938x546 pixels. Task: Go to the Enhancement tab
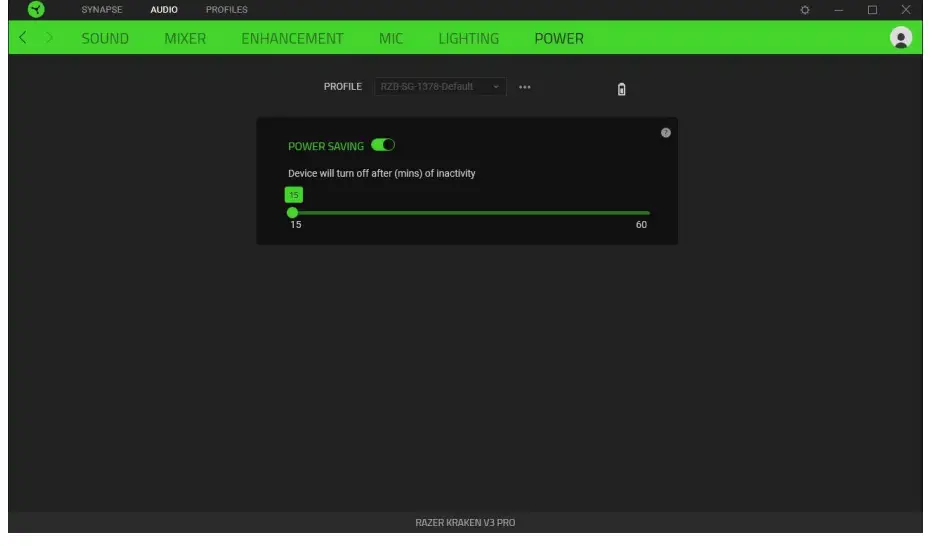point(293,38)
